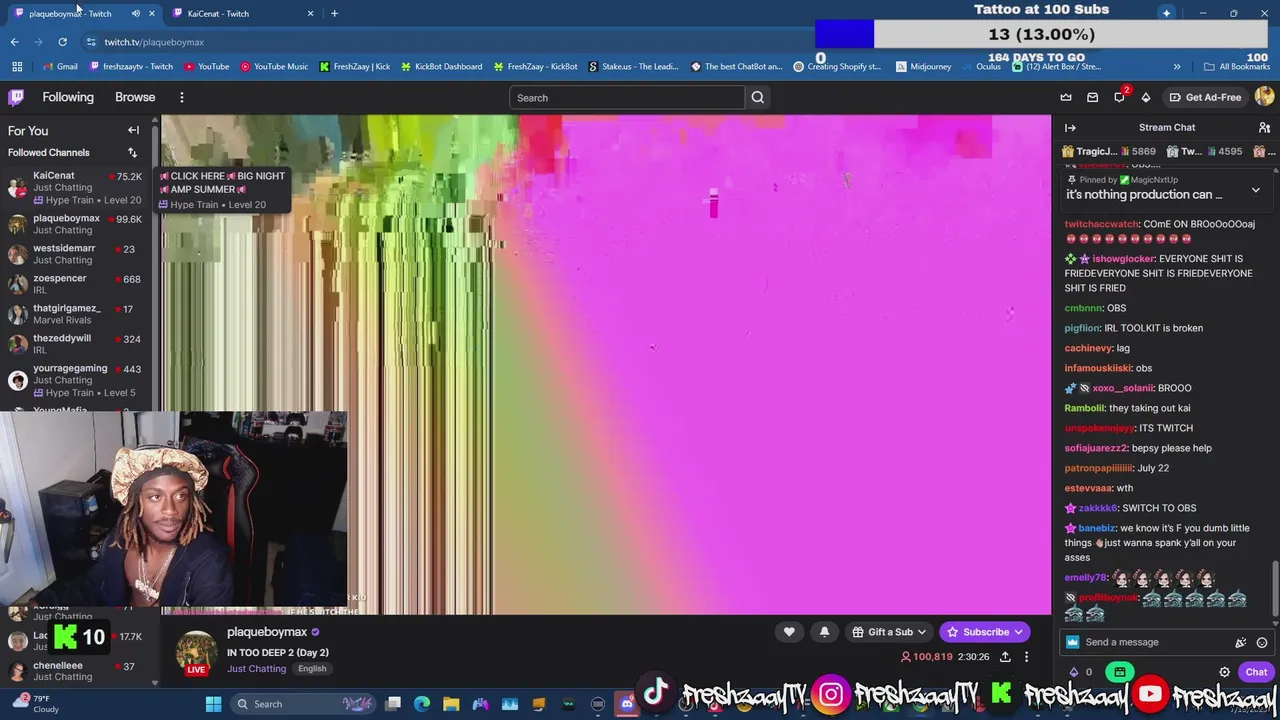Open emote picker in chat box

pos(1262,642)
